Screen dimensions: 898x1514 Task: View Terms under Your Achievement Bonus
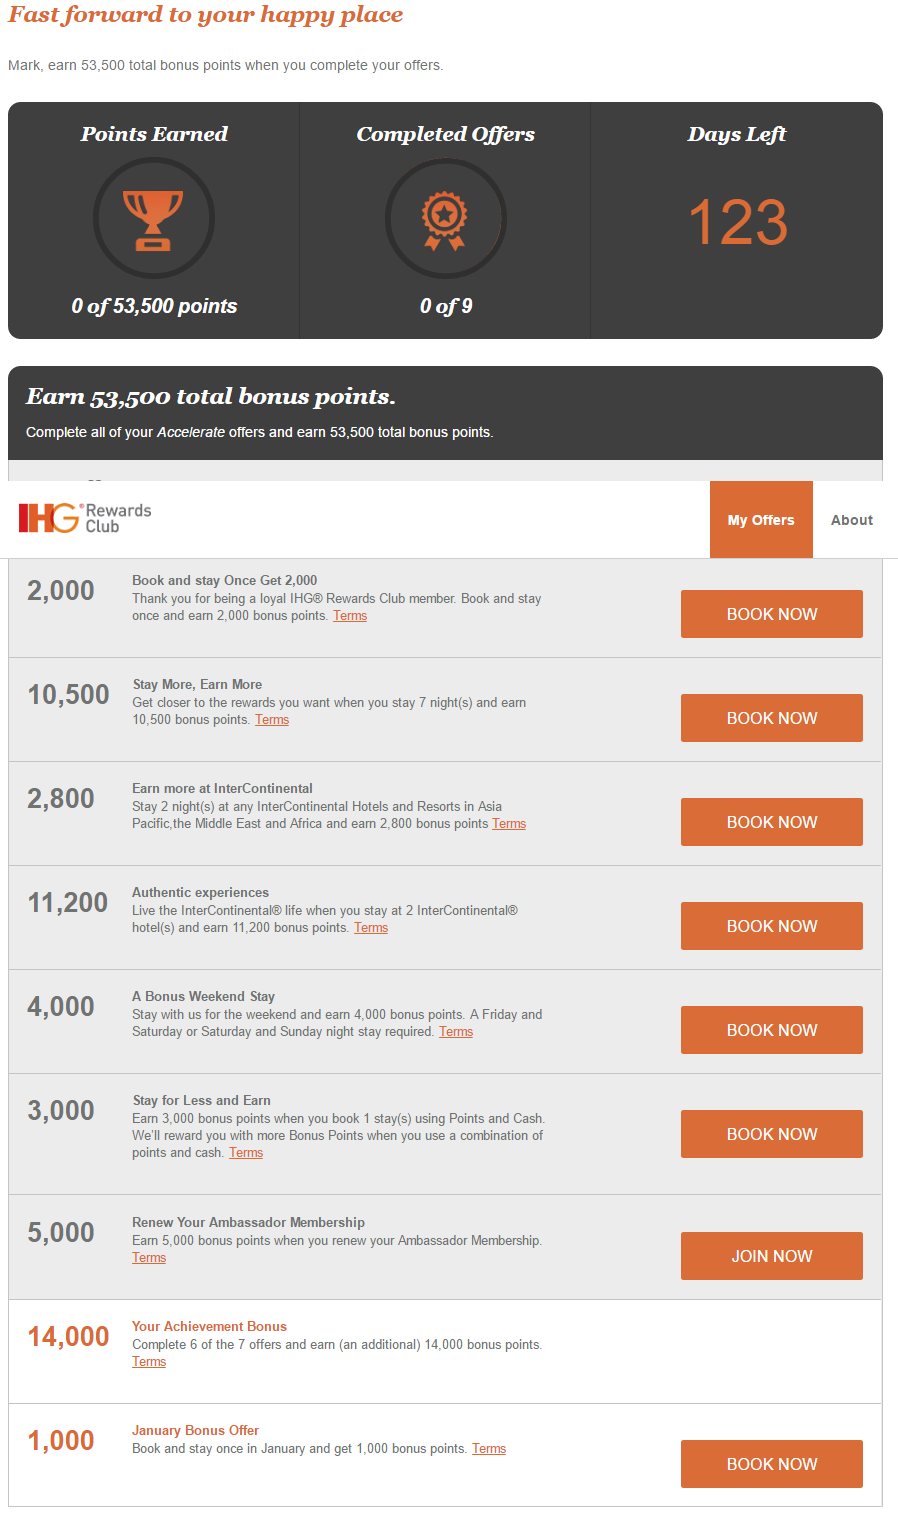[149, 1362]
